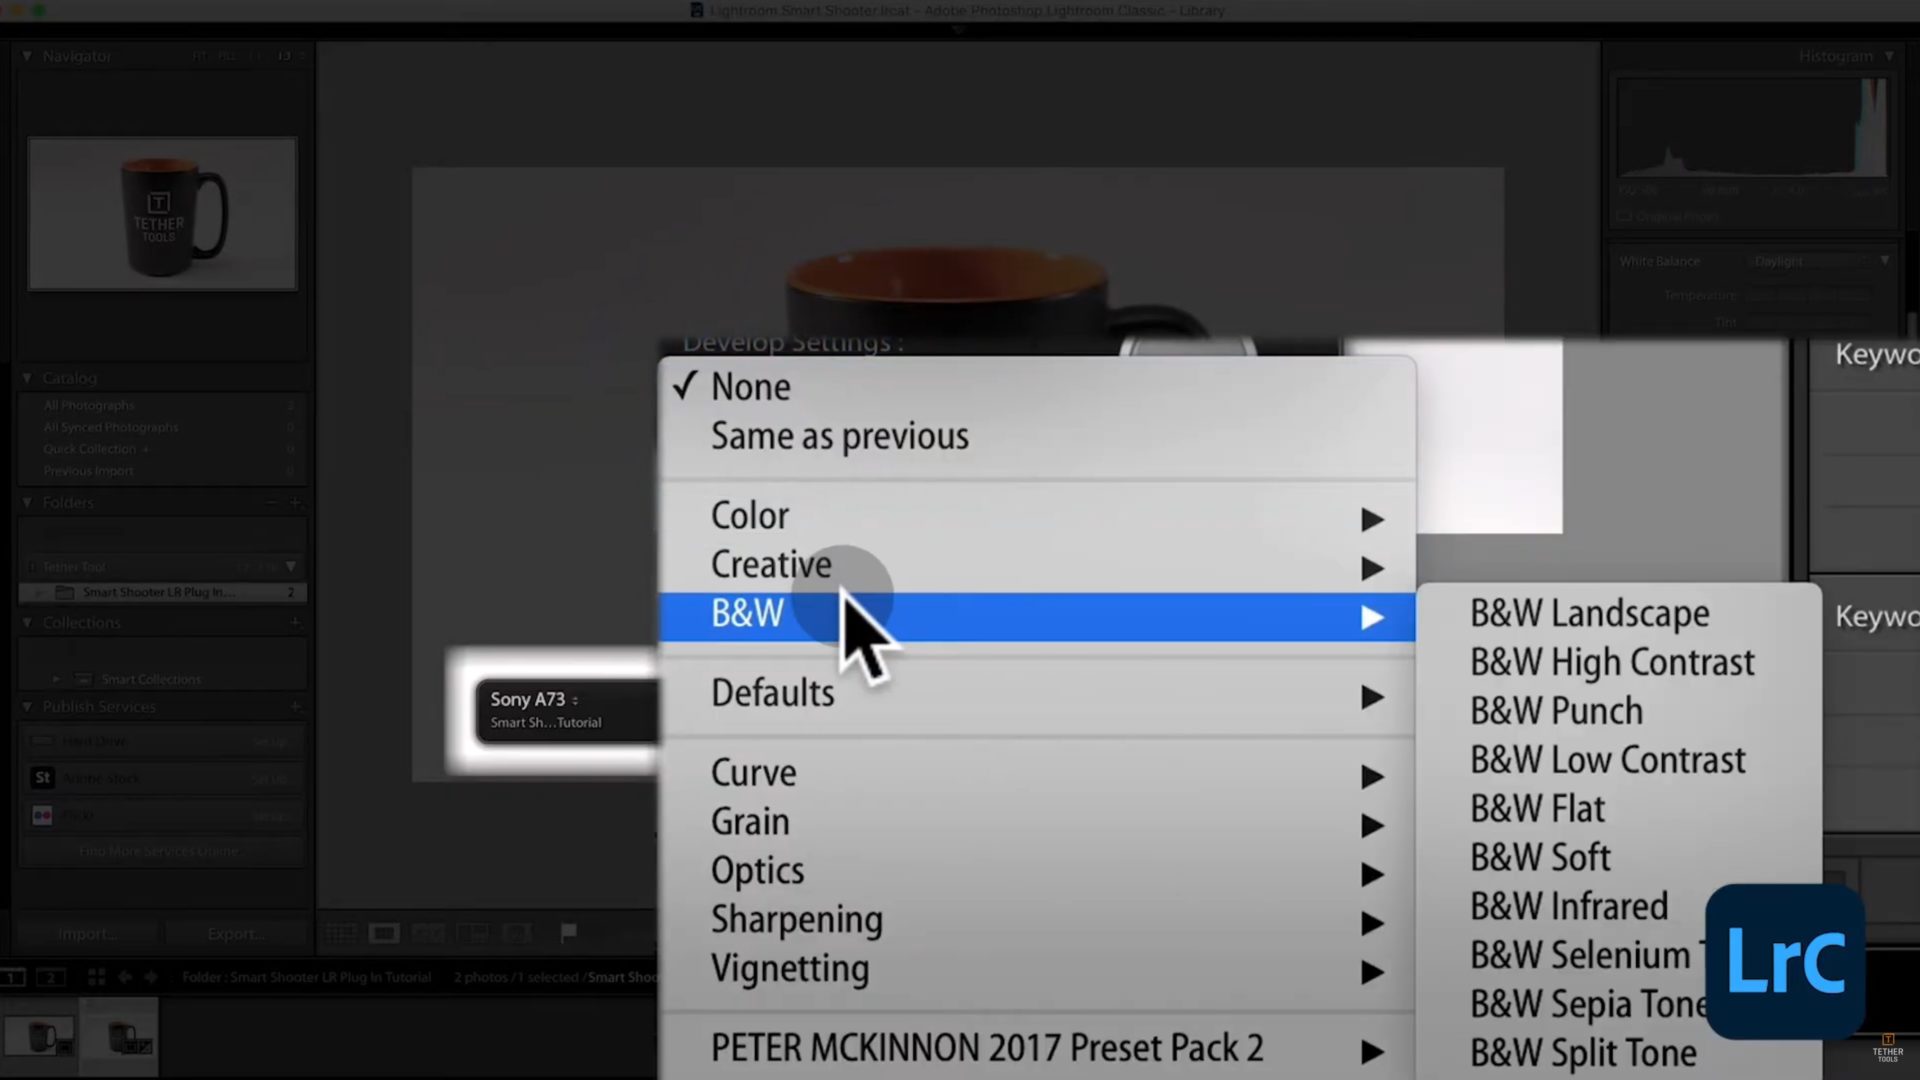Open the Curve presets submenu
Image resolution: width=1920 pixels, height=1080 pixels.
coord(1037,773)
